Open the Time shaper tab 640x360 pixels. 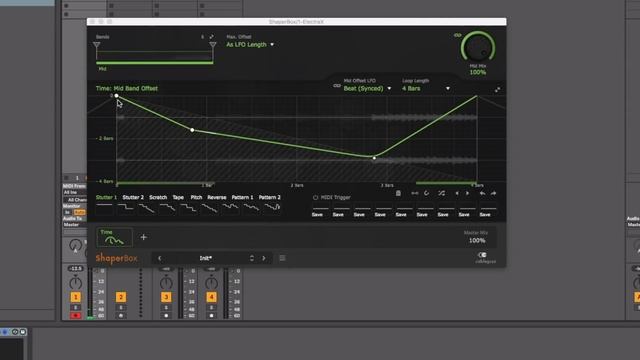pos(114,238)
